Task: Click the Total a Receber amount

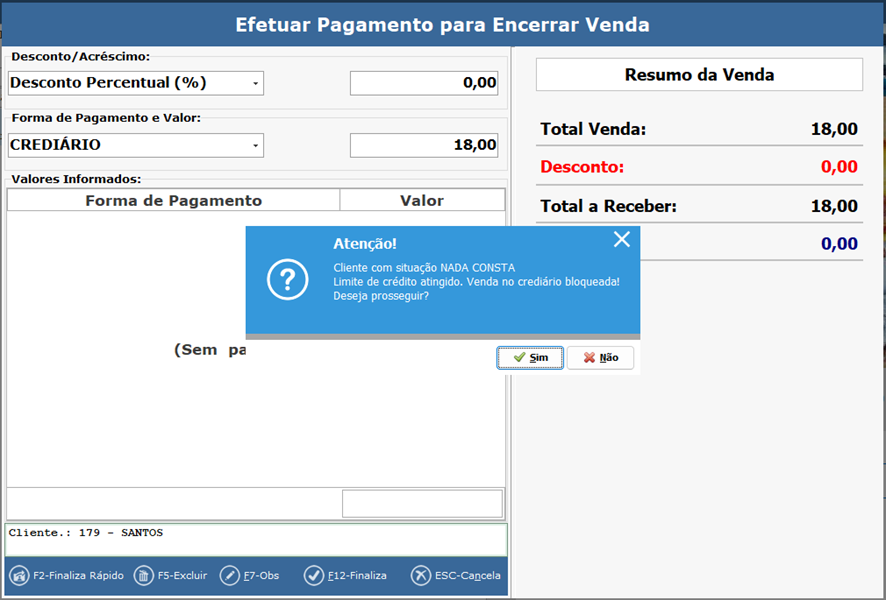Action: pyautogui.click(x=833, y=207)
